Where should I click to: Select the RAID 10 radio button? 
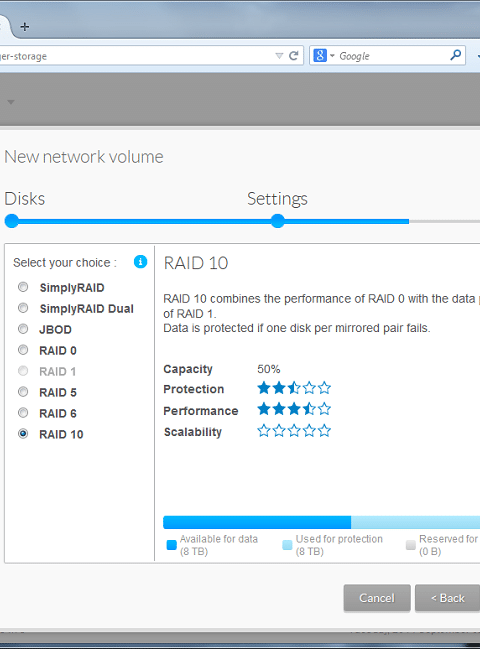[x=23, y=434]
